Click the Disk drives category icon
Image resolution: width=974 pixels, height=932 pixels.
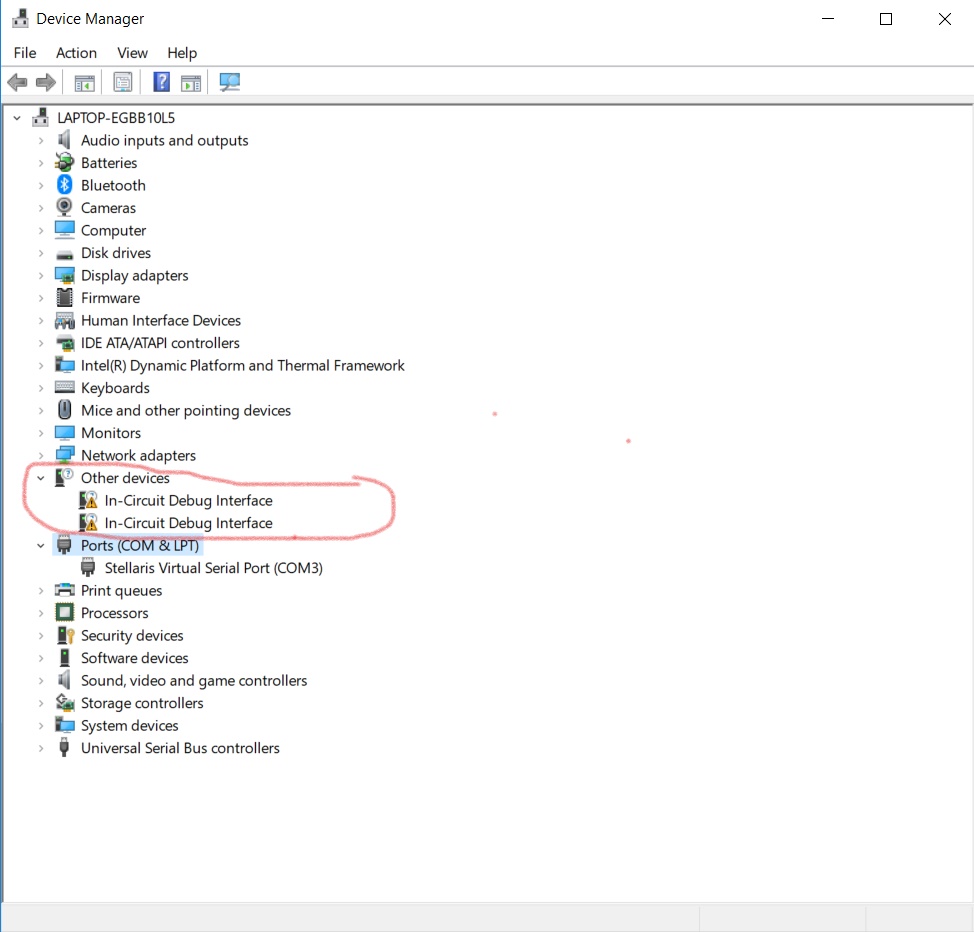[65, 255]
